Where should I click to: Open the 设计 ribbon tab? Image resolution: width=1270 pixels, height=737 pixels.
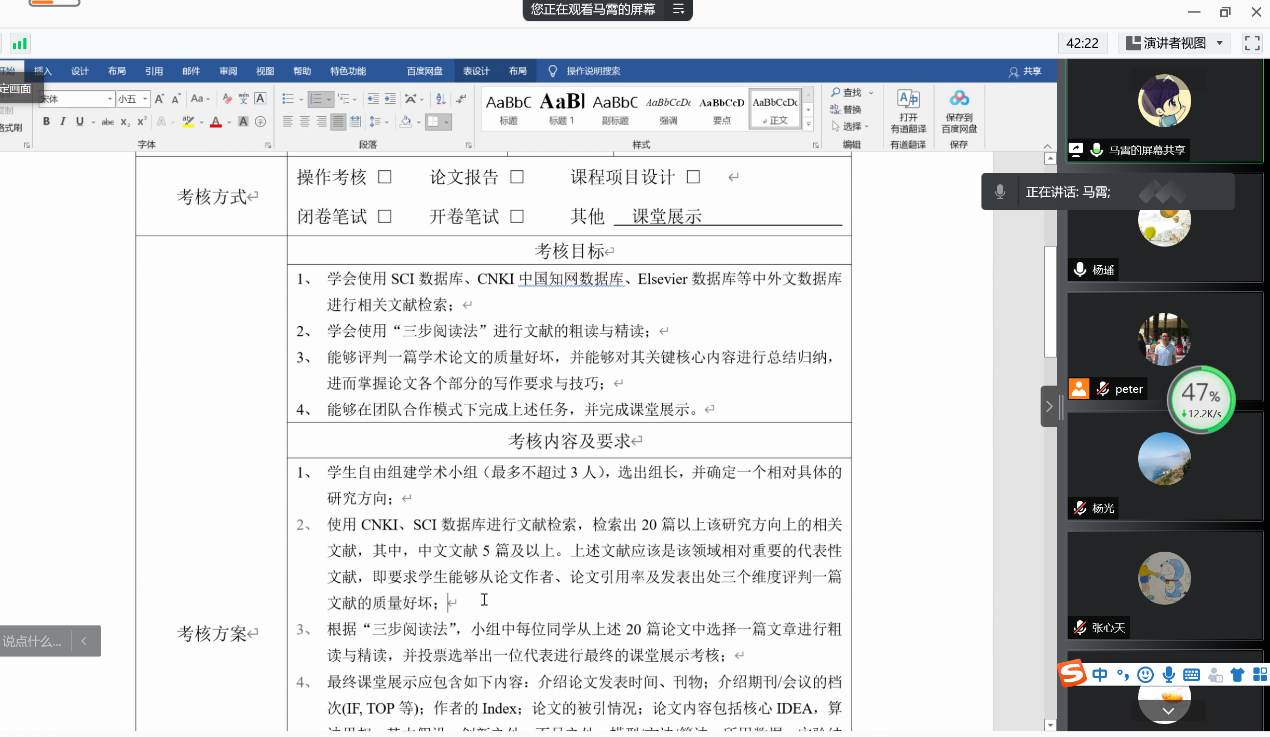[x=80, y=71]
